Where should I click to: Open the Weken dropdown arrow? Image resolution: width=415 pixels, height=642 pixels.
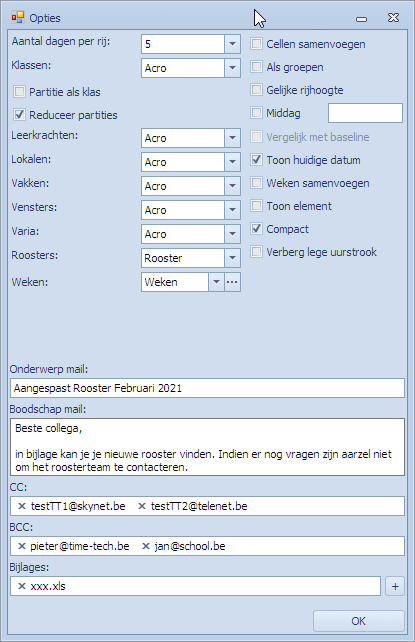[216, 282]
